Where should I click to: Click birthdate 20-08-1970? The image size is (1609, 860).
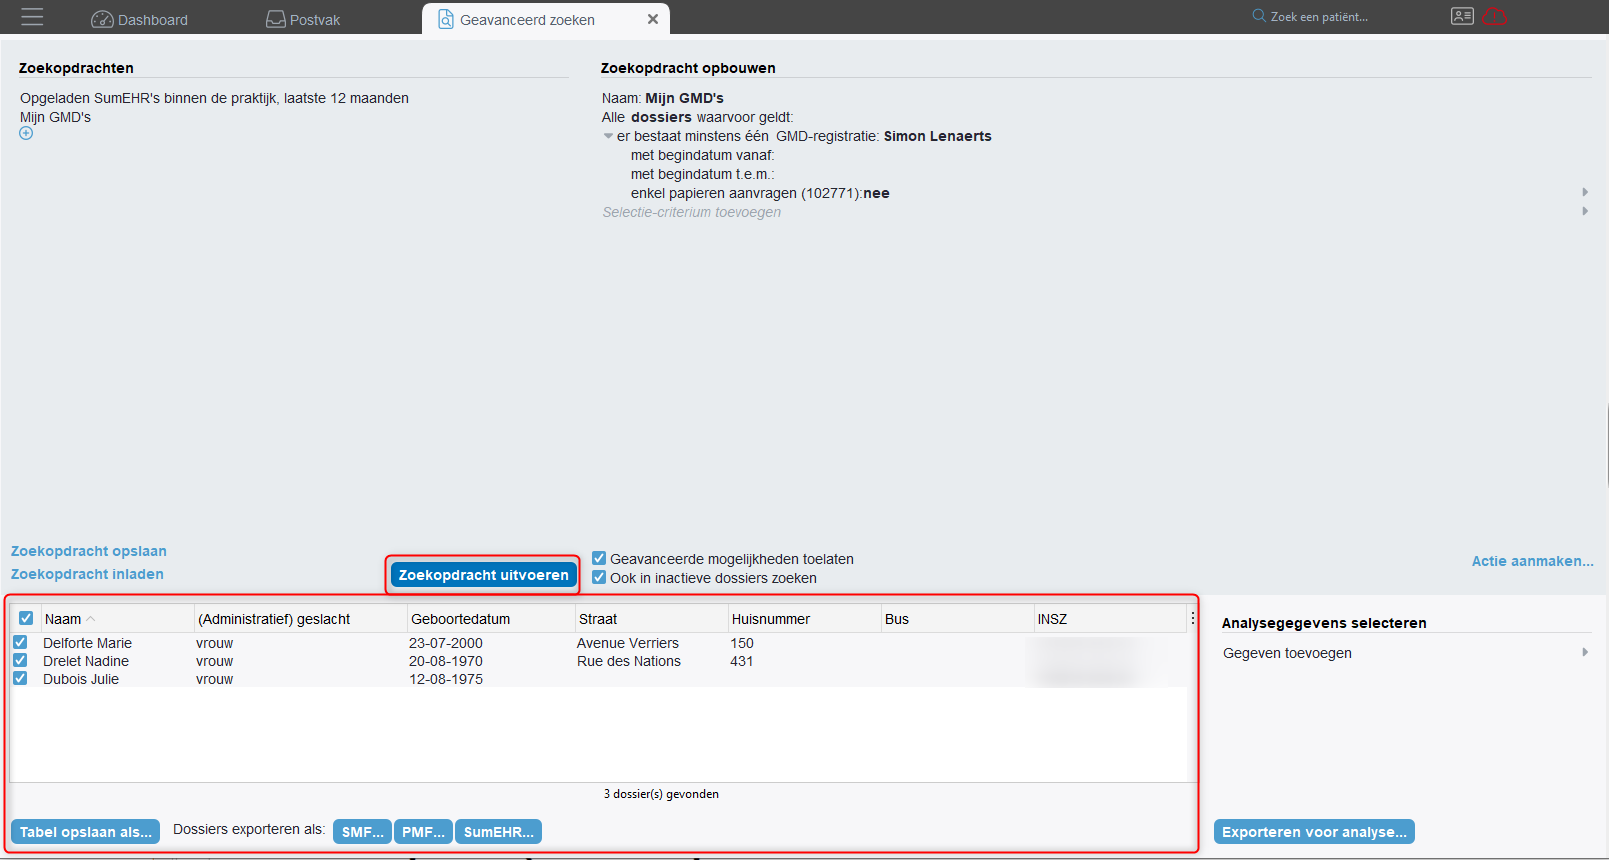tap(446, 661)
